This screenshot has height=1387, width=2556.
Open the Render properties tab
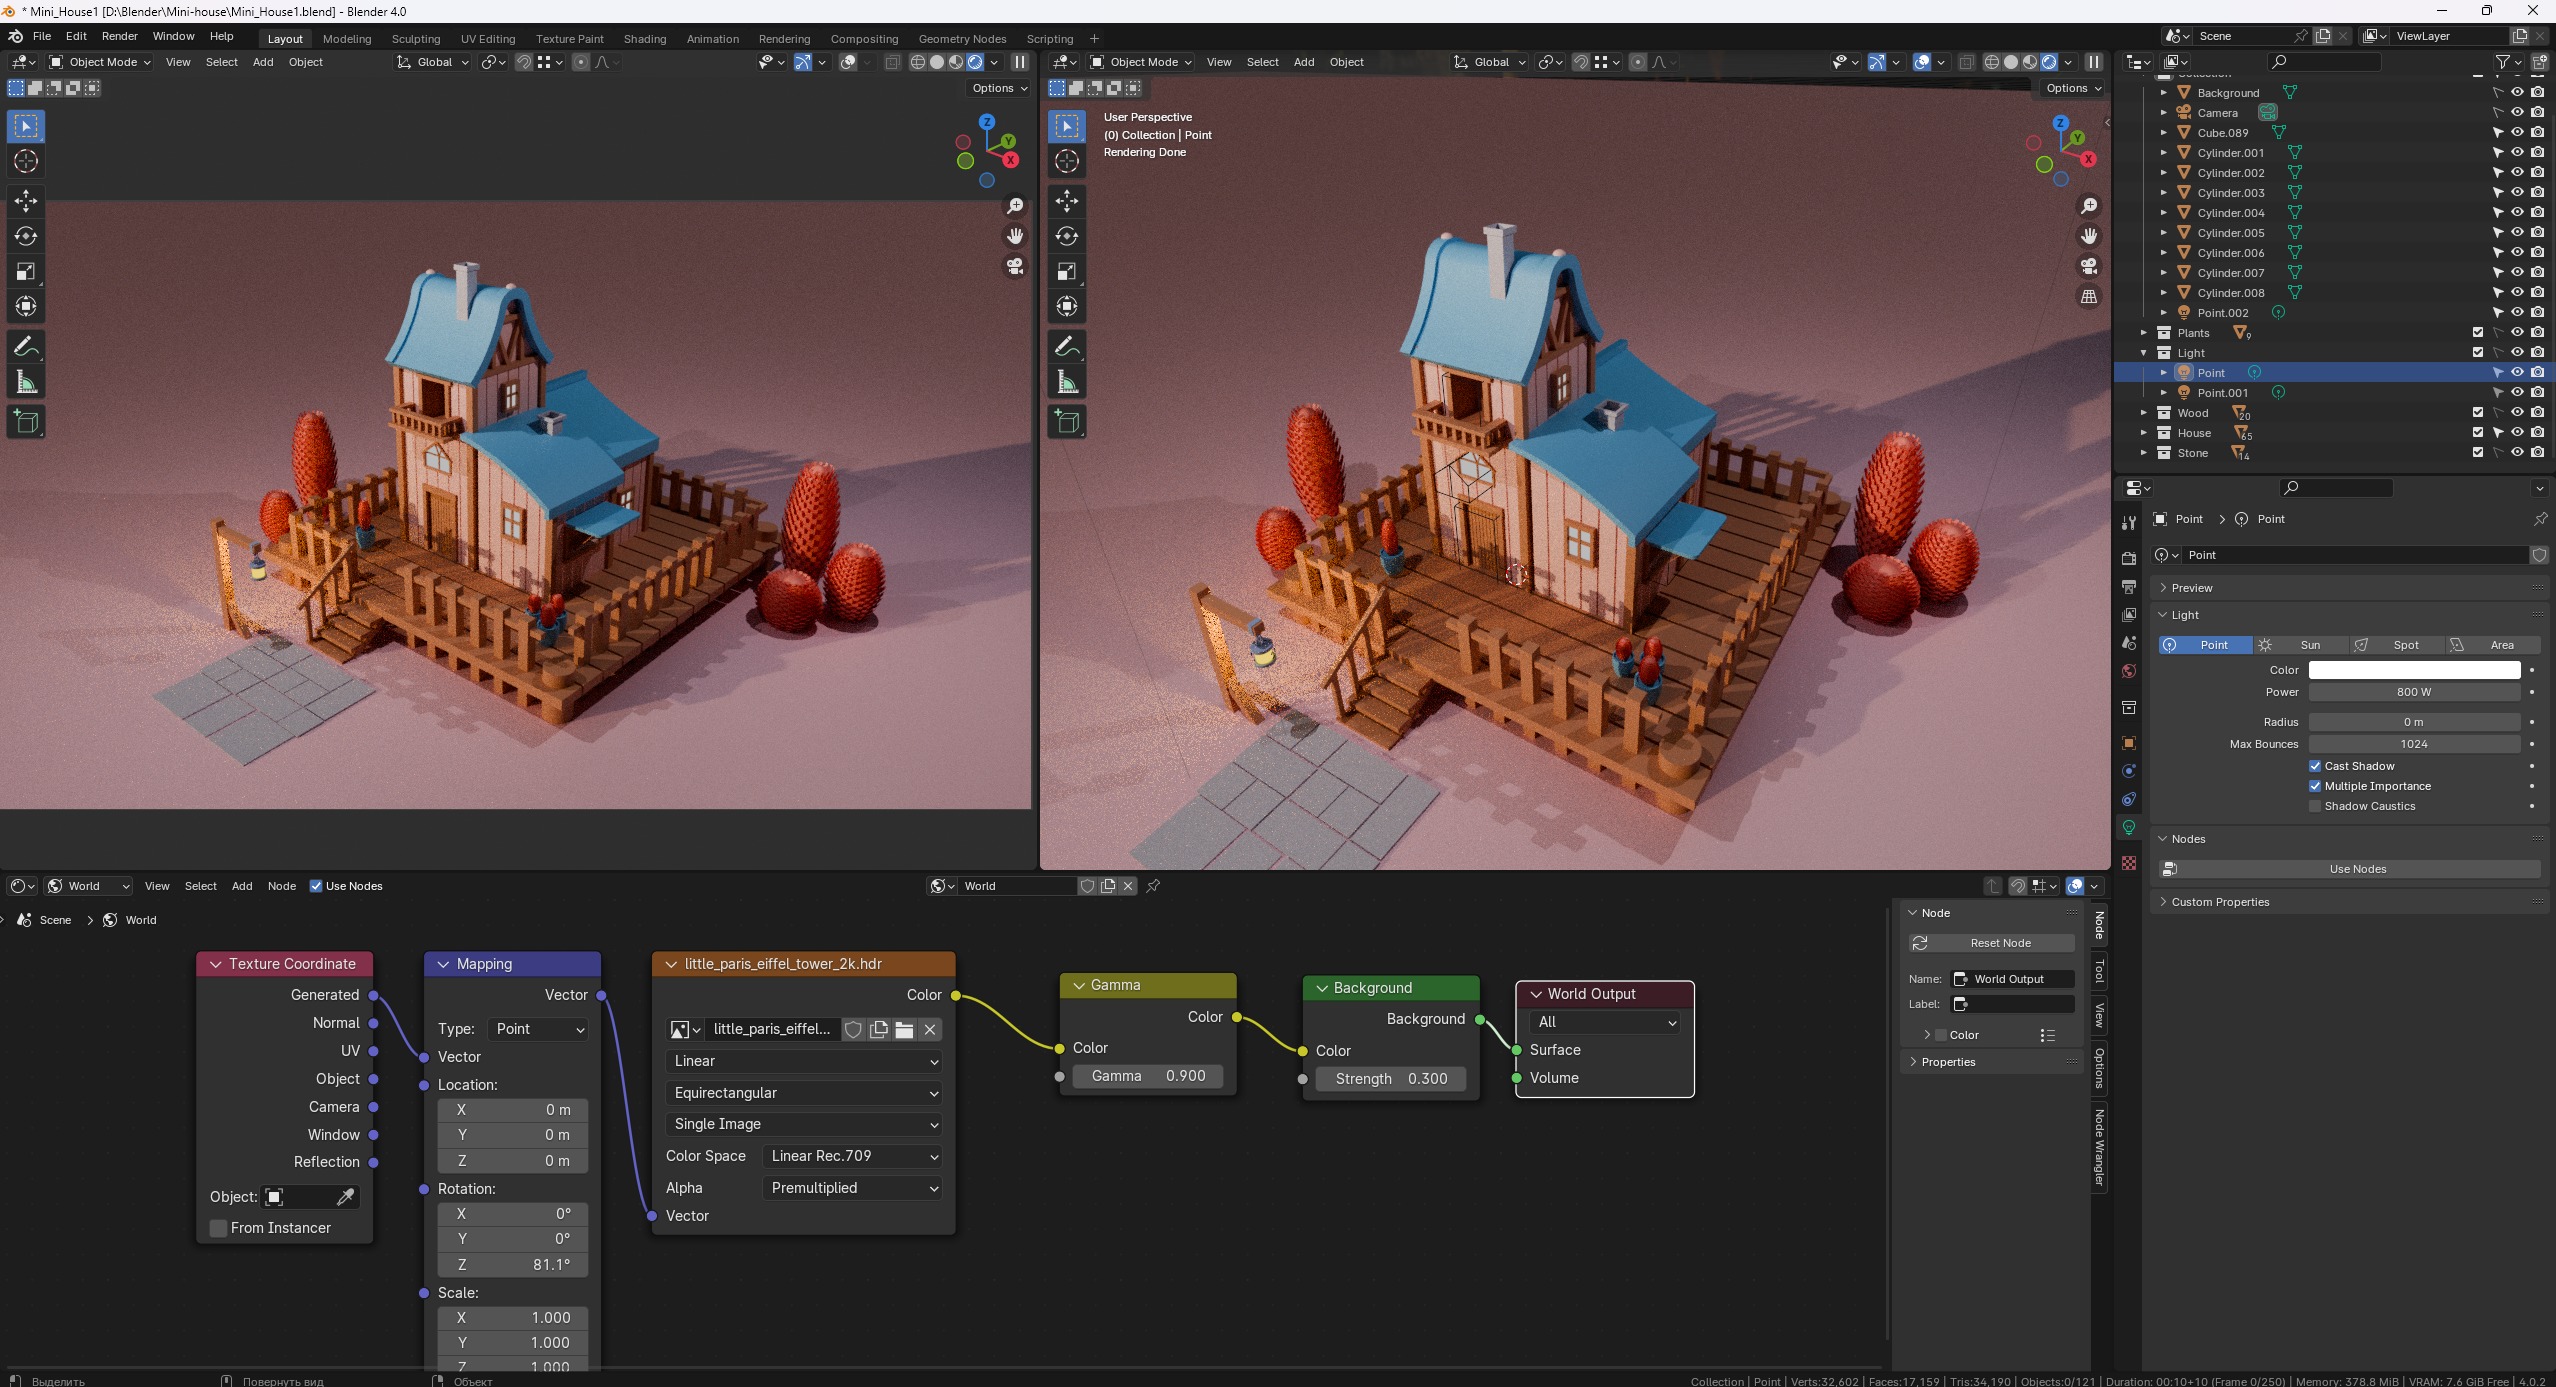coord(2129,558)
